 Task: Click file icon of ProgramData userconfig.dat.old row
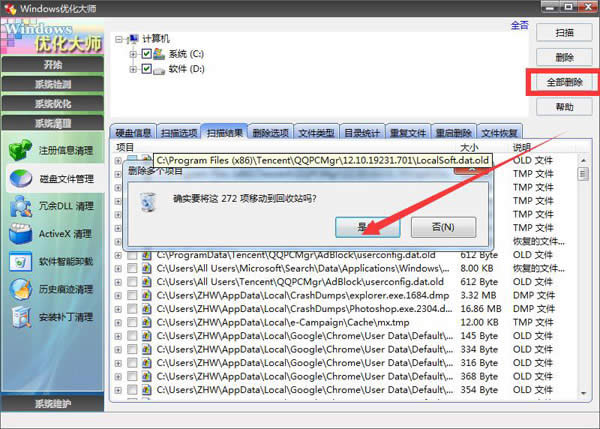(x=146, y=255)
